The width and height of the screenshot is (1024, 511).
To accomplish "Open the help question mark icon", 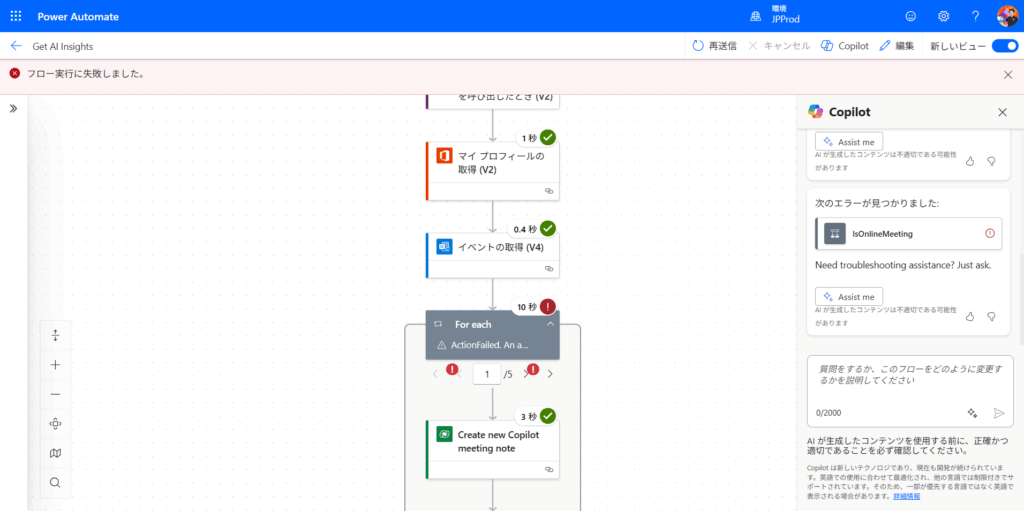I will coord(975,16).
